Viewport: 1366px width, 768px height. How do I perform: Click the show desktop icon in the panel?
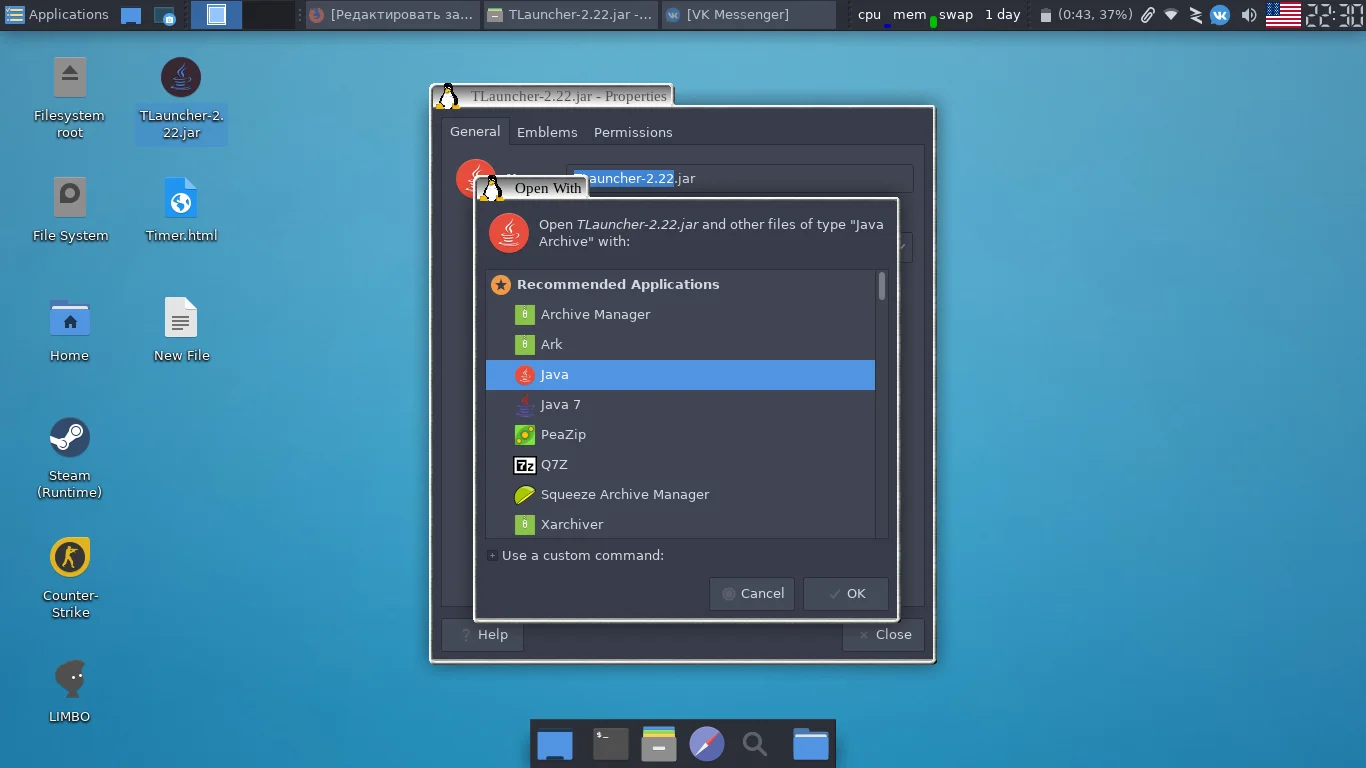[130, 15]
